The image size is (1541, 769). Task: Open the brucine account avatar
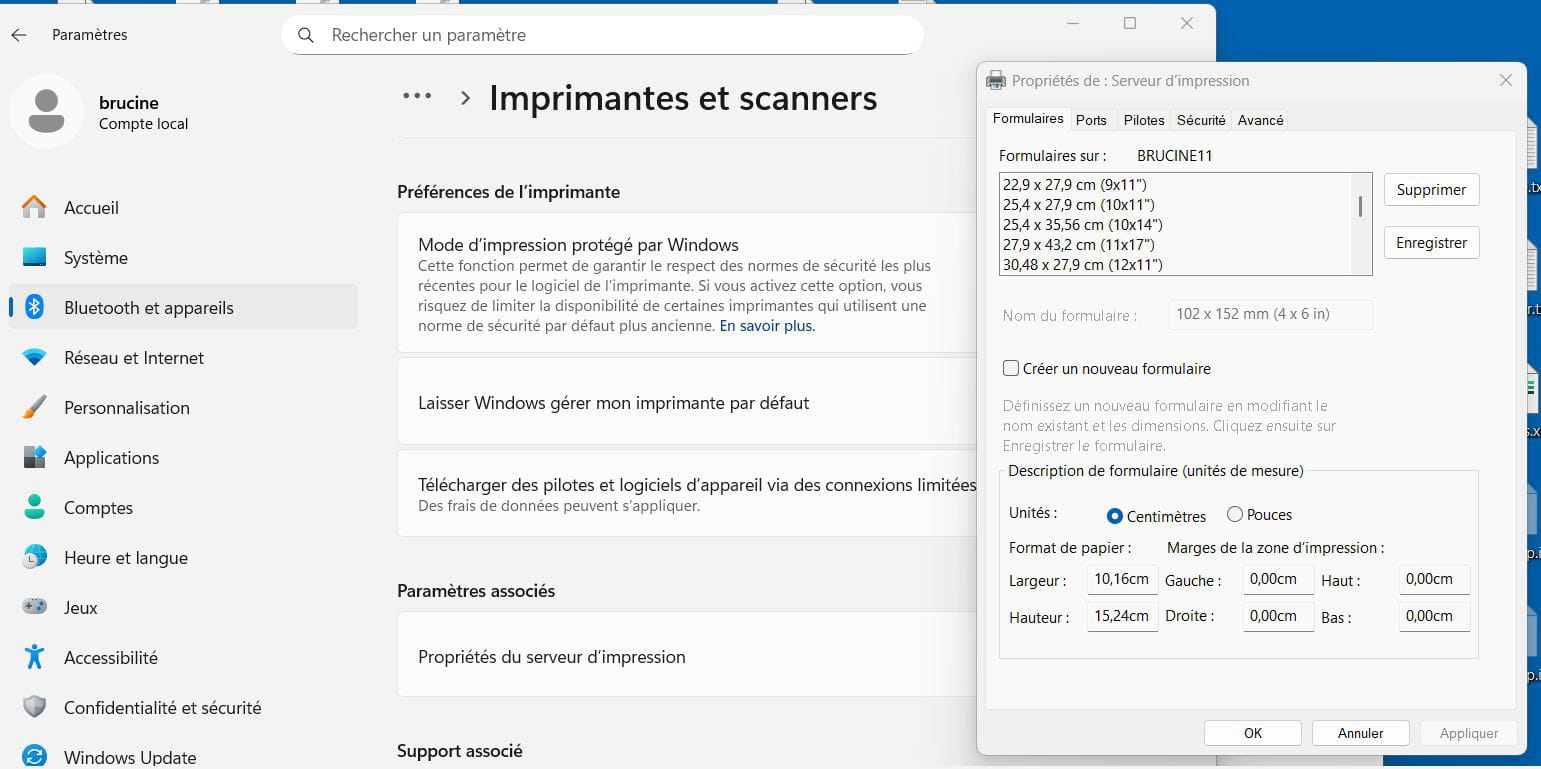click(x=46, y=110)
